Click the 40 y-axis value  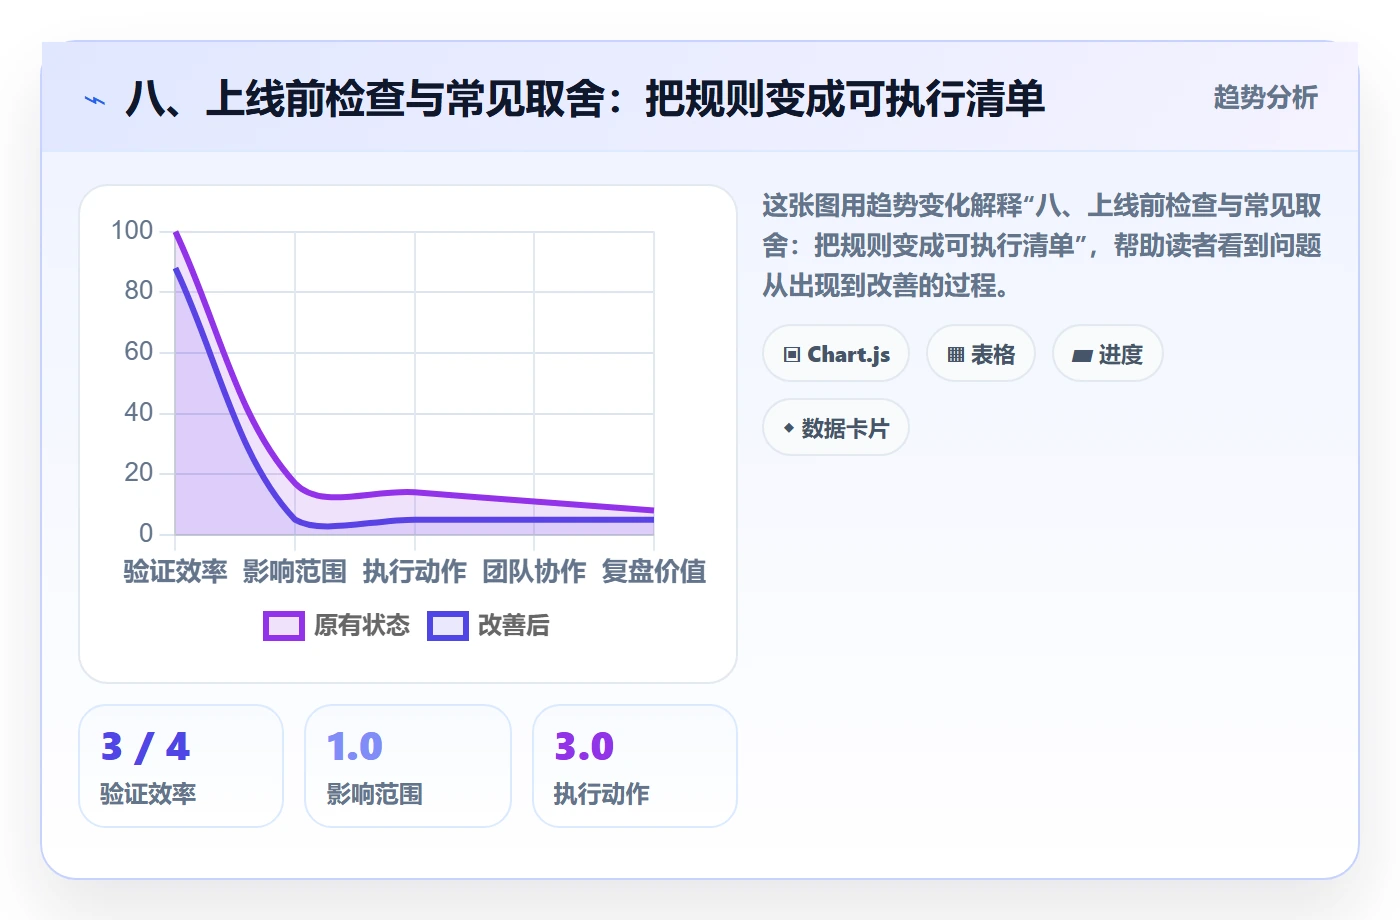[x=139, y=412]
